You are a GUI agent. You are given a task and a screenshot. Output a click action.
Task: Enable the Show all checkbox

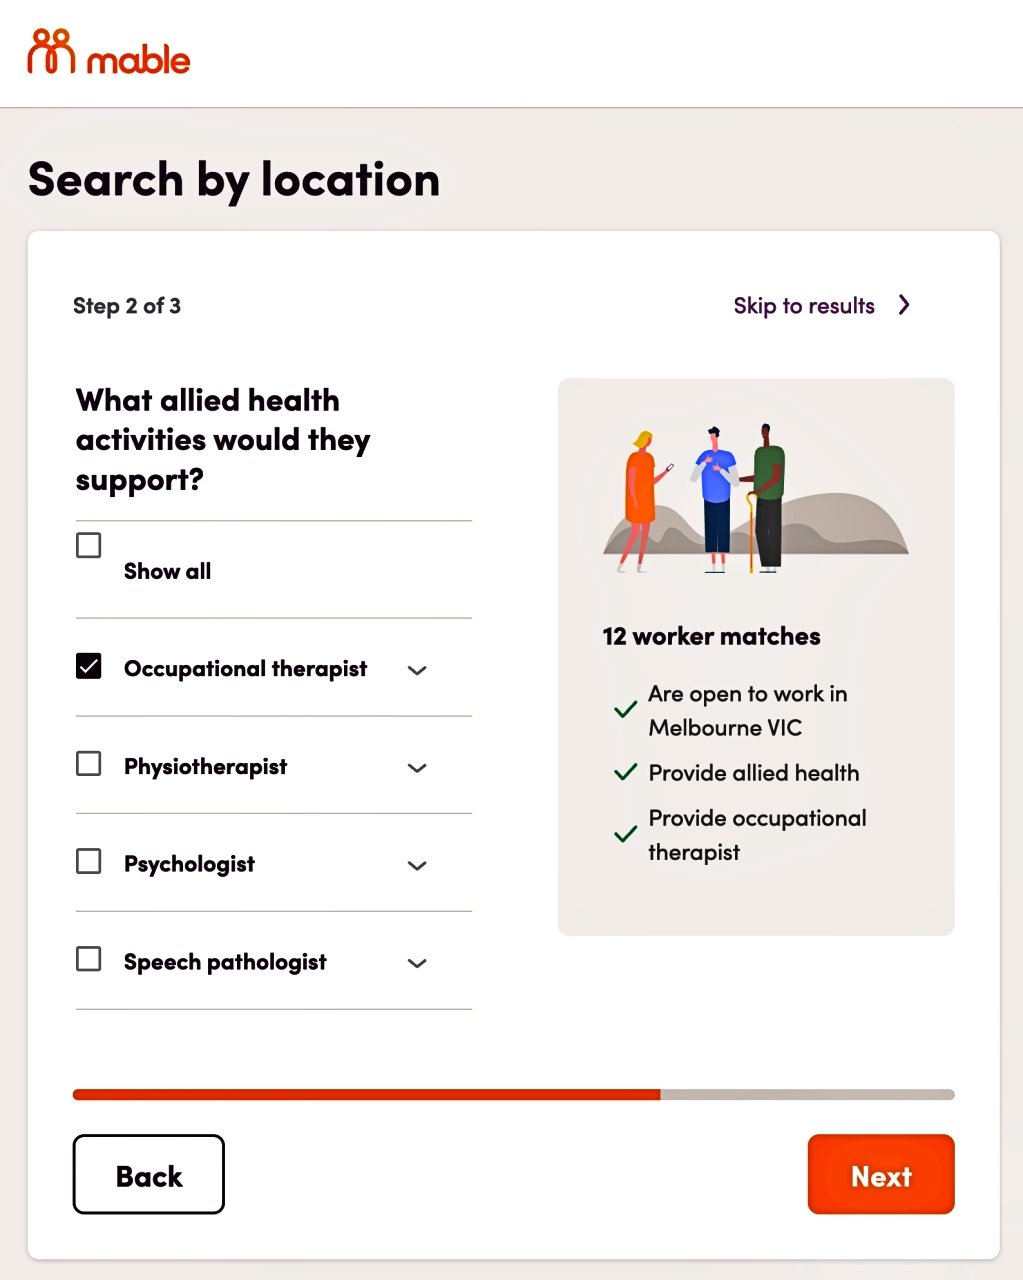click(x=89, y=545)
